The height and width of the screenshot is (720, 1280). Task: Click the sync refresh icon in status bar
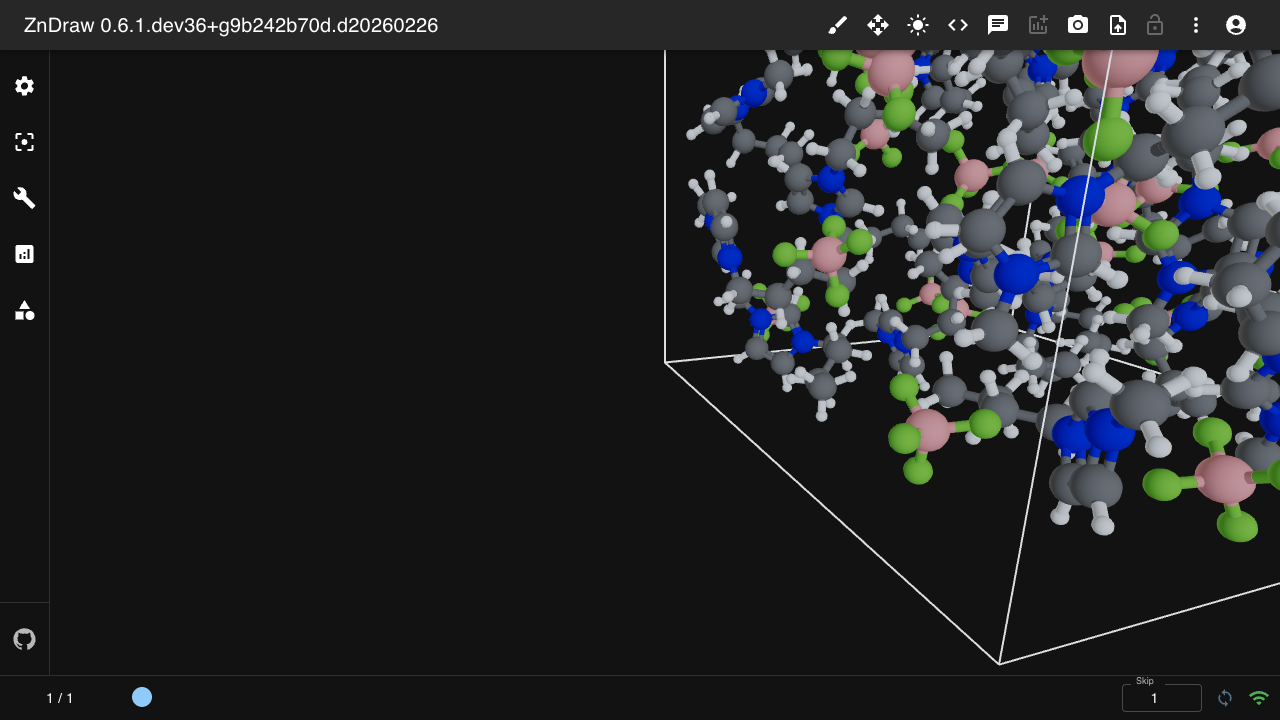click(x=1225, y=698)
